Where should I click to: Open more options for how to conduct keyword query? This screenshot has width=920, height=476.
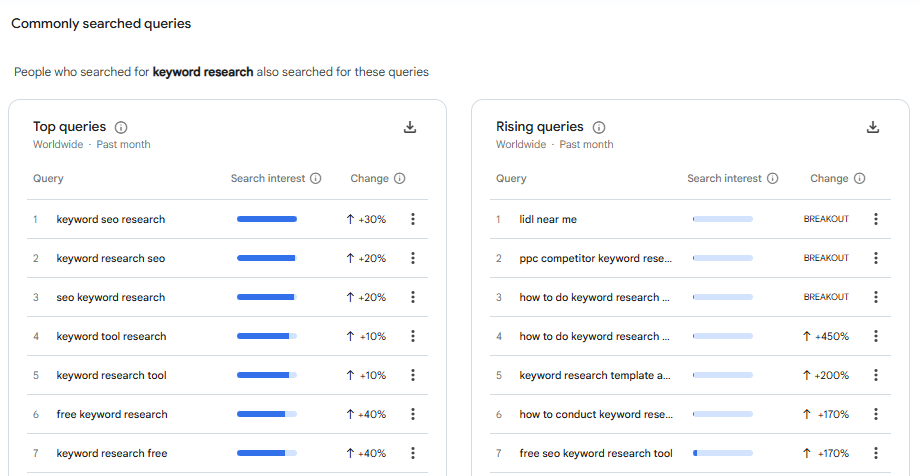pos(876,414)
